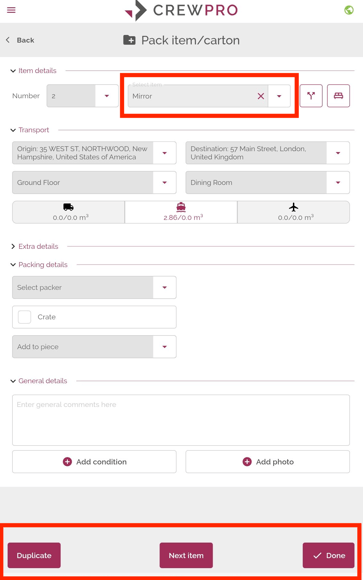Go Back to previous screen
Image resolution: width=363 pixels, height=580 pixels.
[x=20, y=40]
